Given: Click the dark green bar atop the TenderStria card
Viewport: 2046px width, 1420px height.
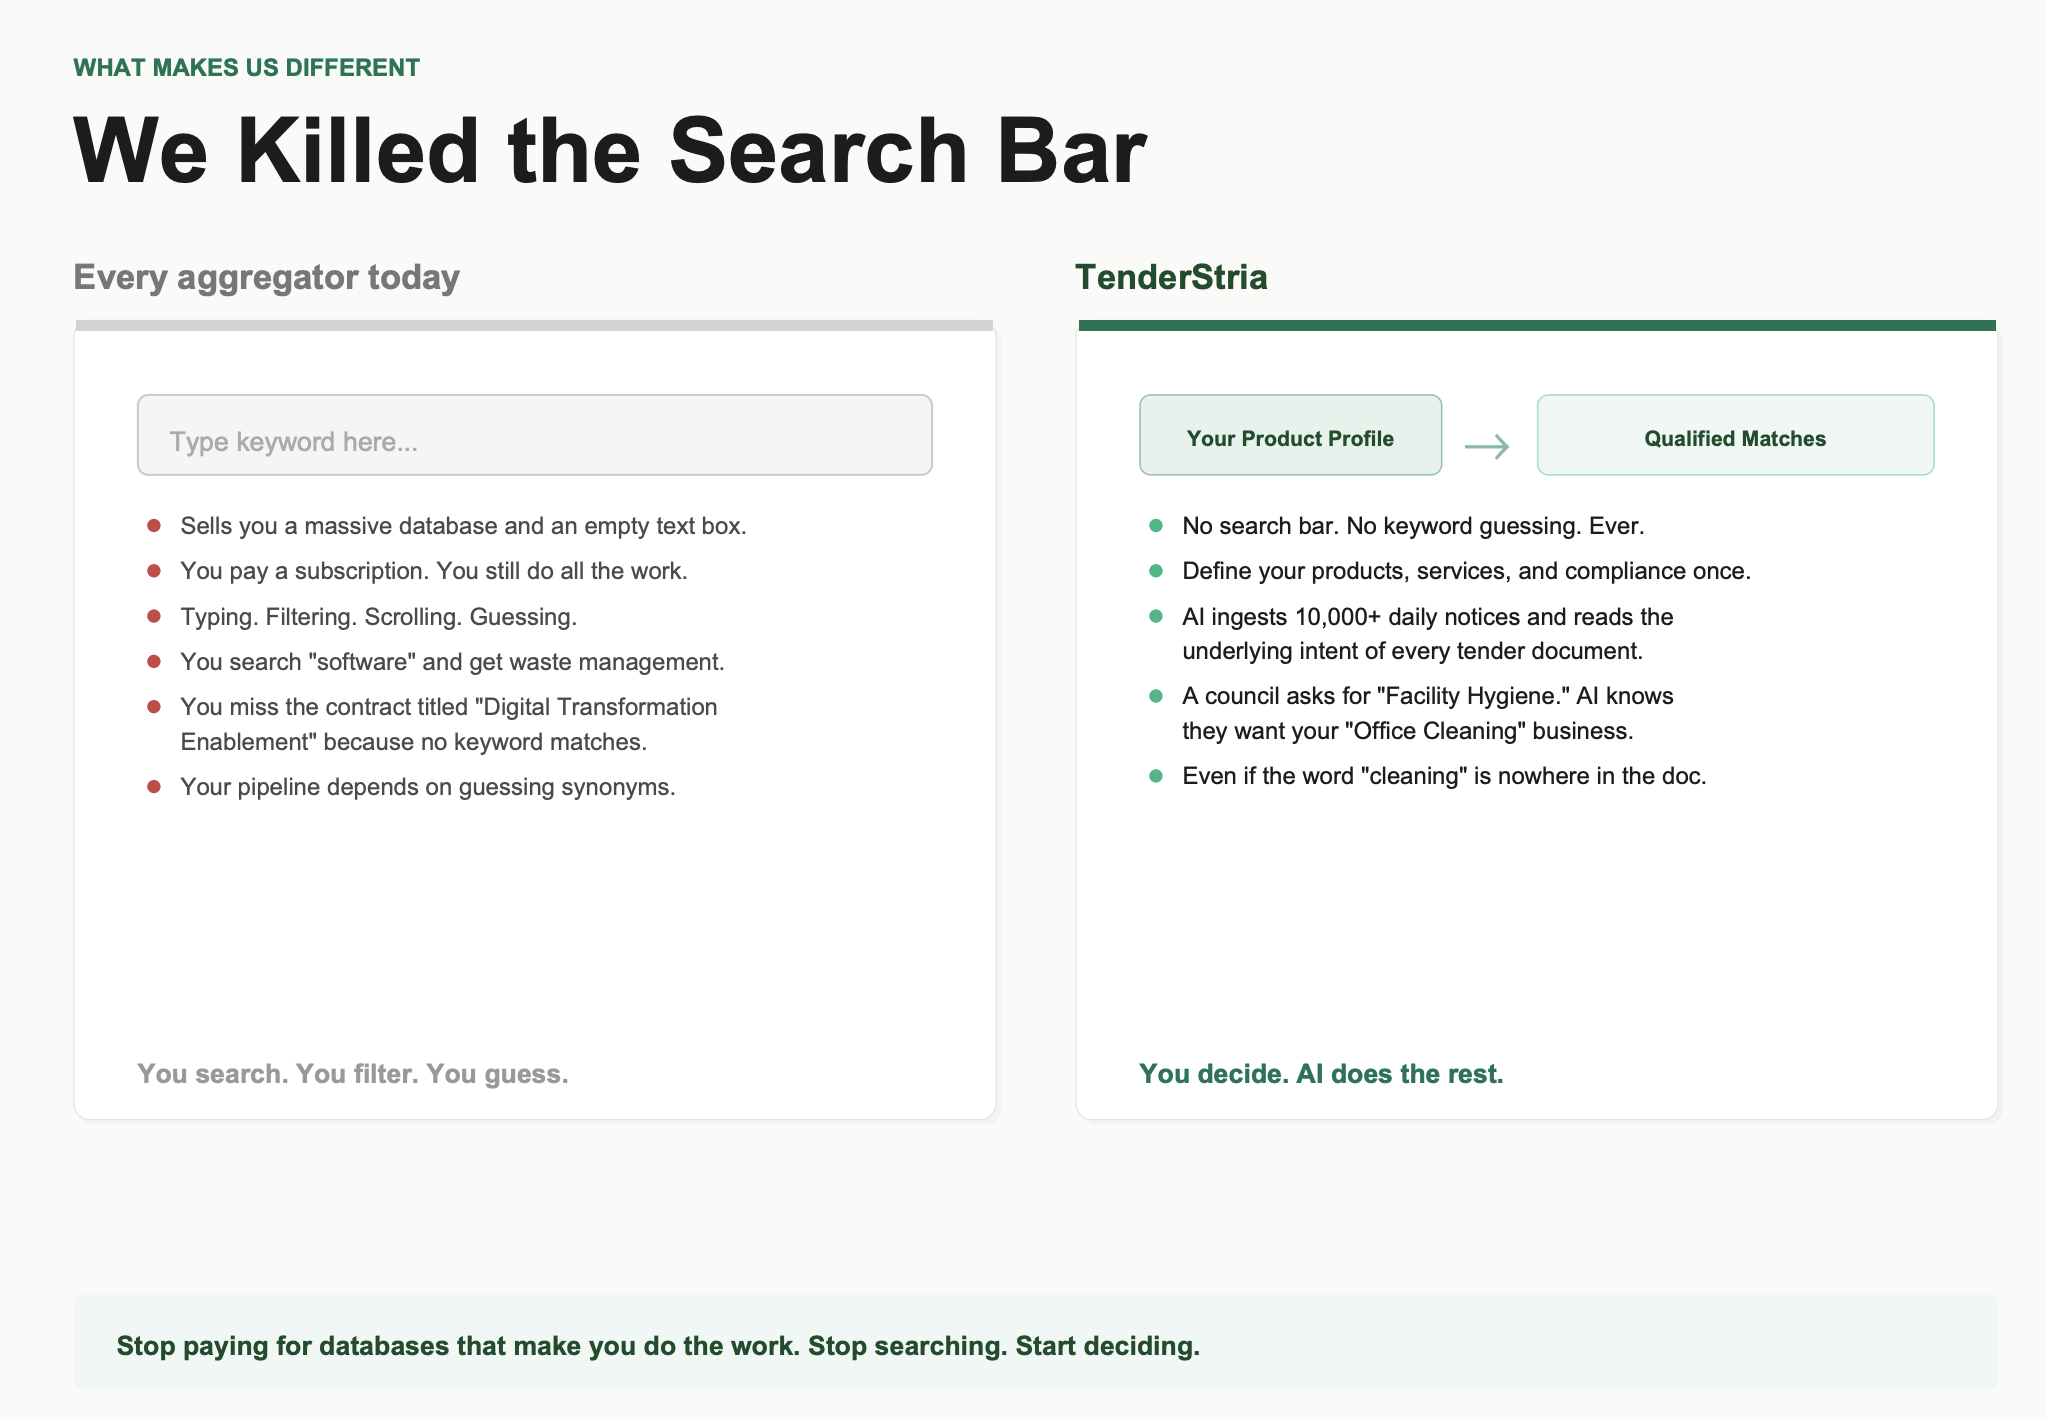Looking at the screenshot, I should (1536, 325).
